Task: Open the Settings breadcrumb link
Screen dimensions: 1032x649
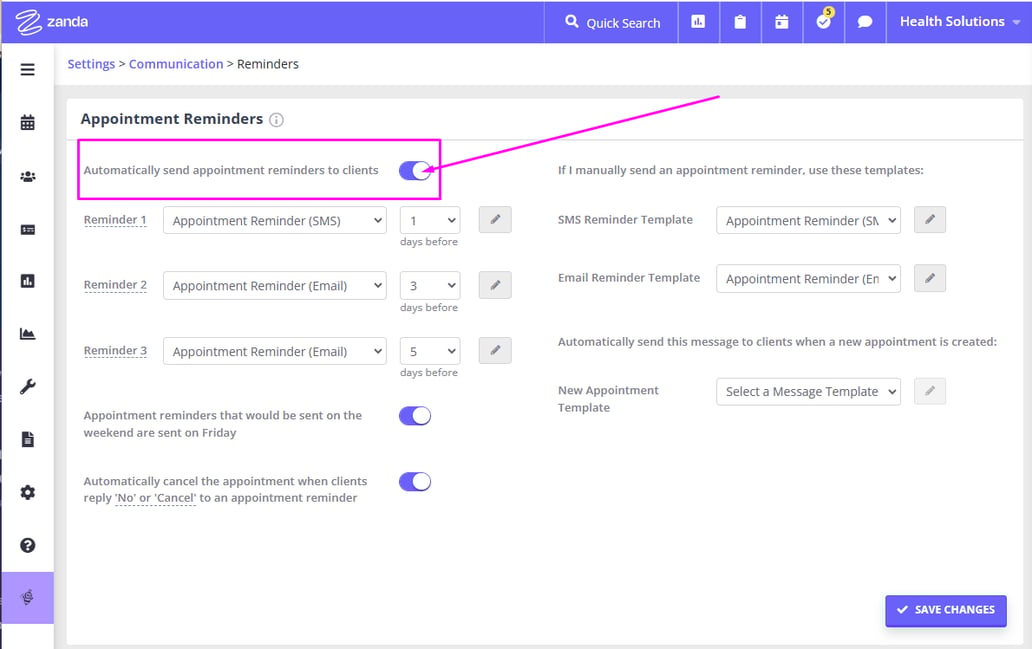Action: (x=91, y=63)
